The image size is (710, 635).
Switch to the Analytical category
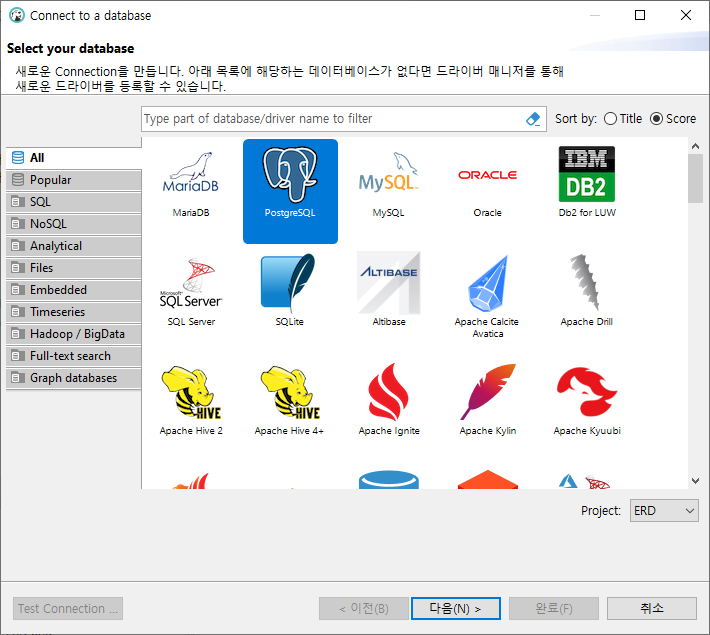74,246
